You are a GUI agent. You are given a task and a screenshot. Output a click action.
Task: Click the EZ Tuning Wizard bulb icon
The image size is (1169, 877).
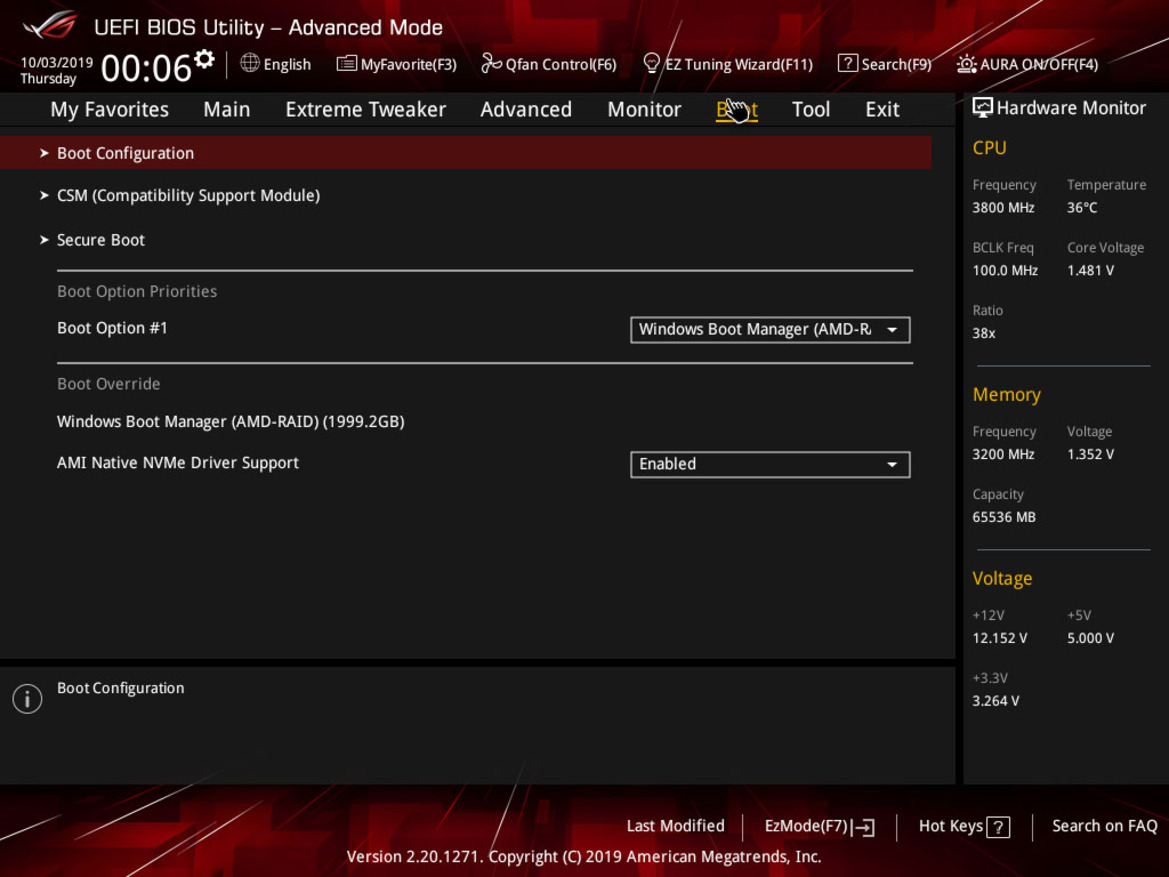[651, 63]
